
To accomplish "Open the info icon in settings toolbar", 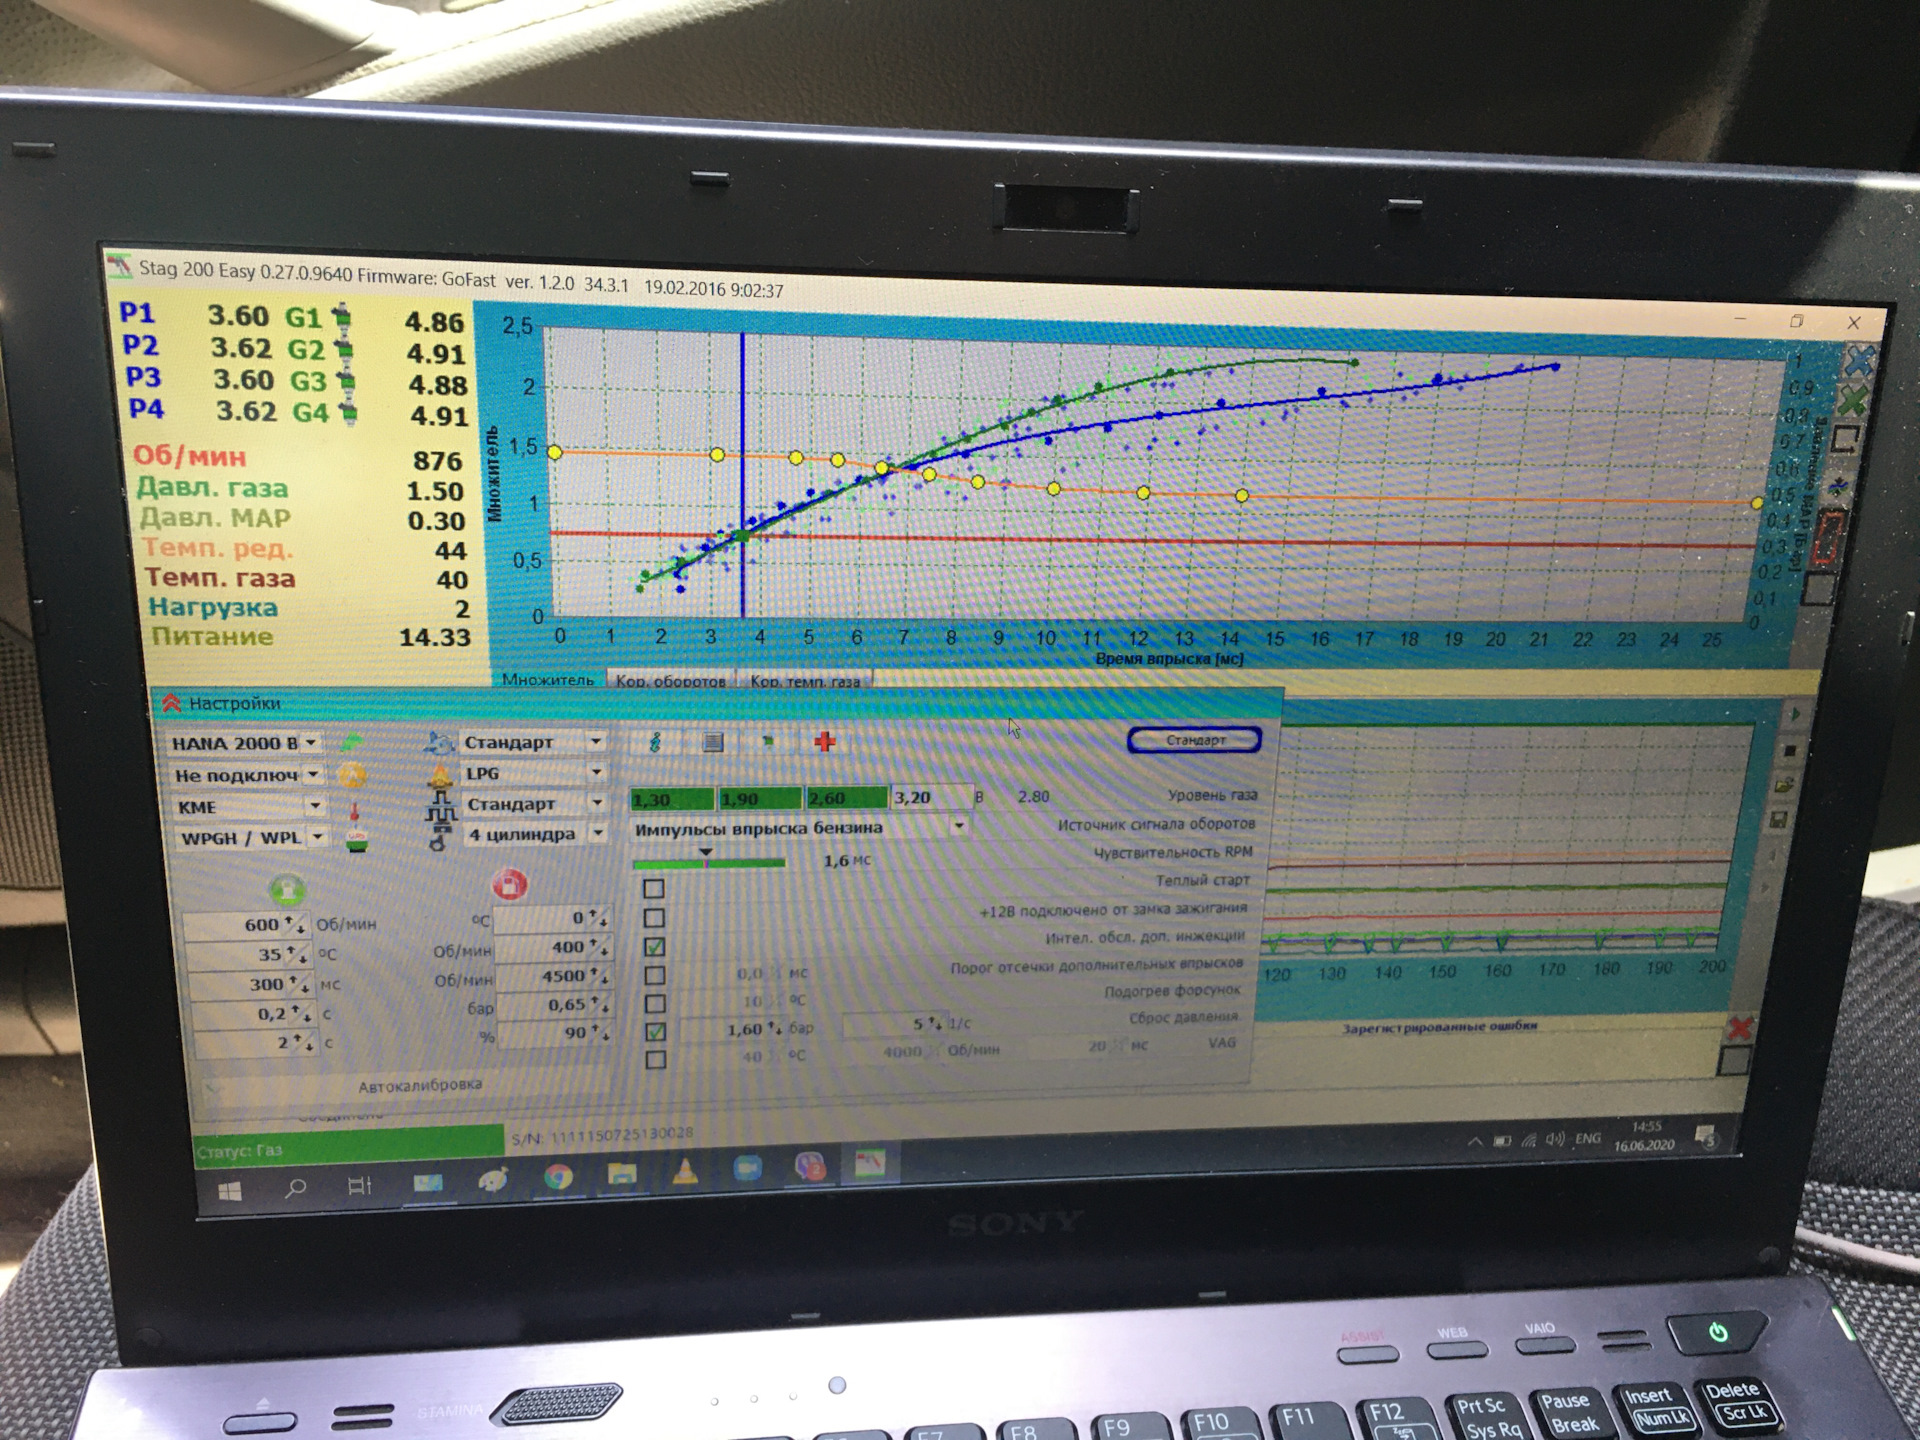I will tap(656, 742).
